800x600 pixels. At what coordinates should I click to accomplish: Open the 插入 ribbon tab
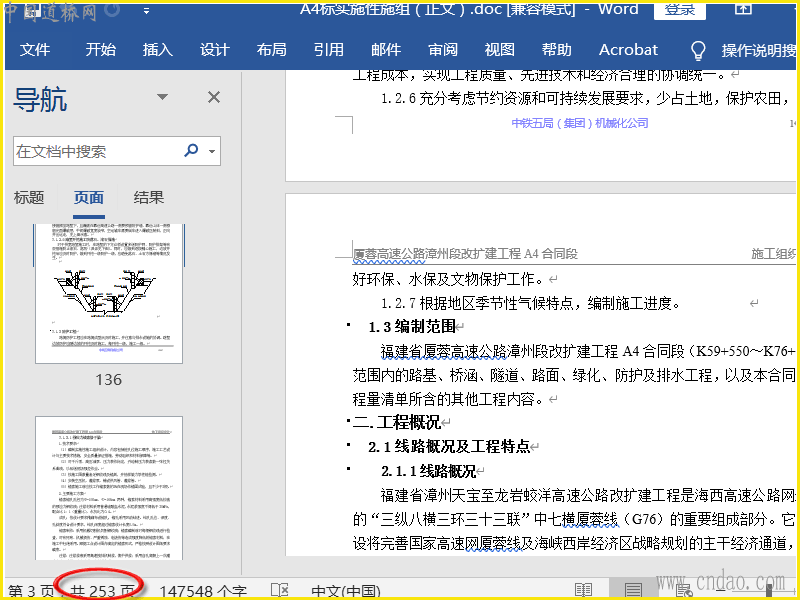(158, 49)
